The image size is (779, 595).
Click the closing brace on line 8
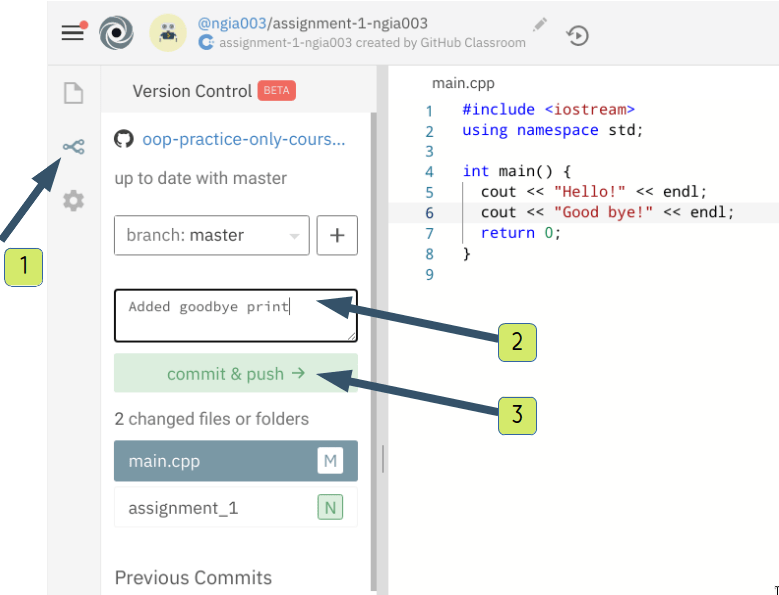click(467, 254)
